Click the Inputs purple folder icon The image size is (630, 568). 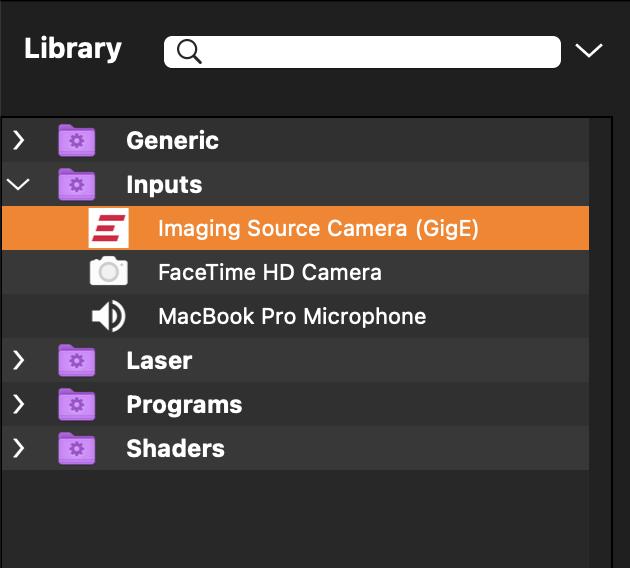76,184
